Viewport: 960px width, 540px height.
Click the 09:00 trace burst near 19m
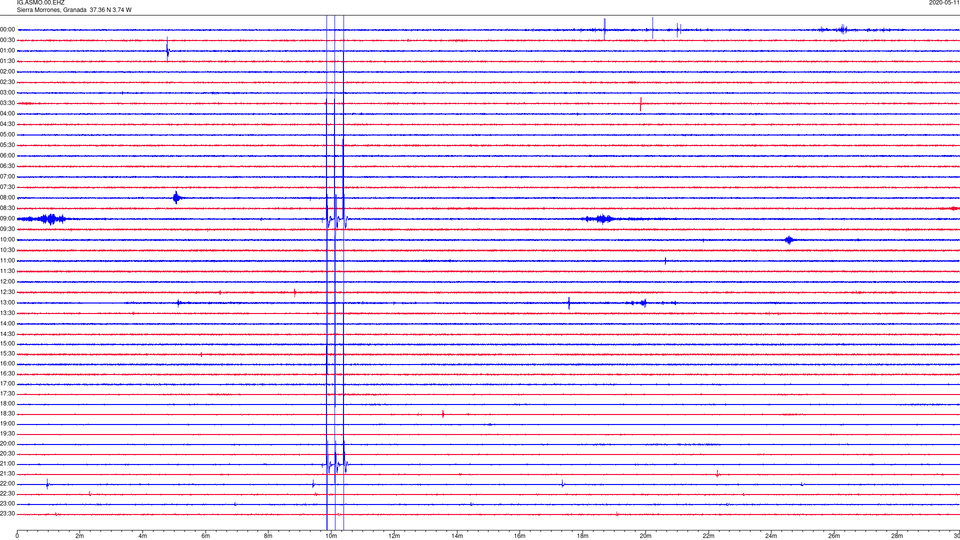coord(603,219)
